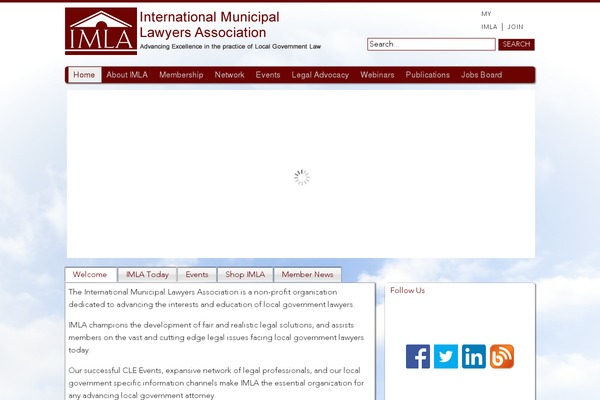This screenshot has height=400, width=600.
Task: Click the paragraph starting 'IMLA champions the development'
Action: click(216, 337)
